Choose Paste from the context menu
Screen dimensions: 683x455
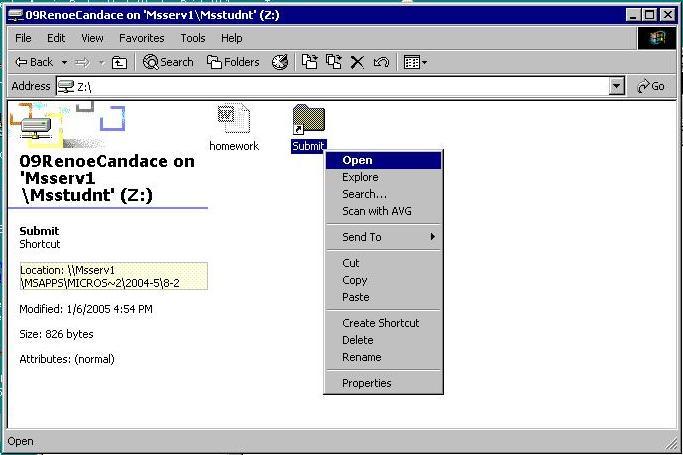(383, 297)
